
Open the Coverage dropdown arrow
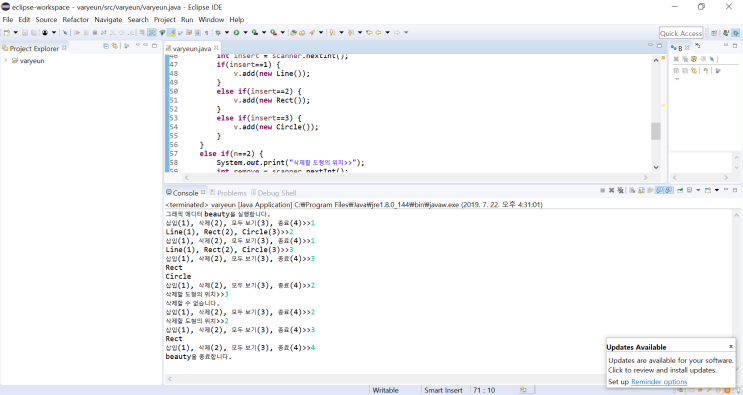pyautogui.click(x=264, y=33)
